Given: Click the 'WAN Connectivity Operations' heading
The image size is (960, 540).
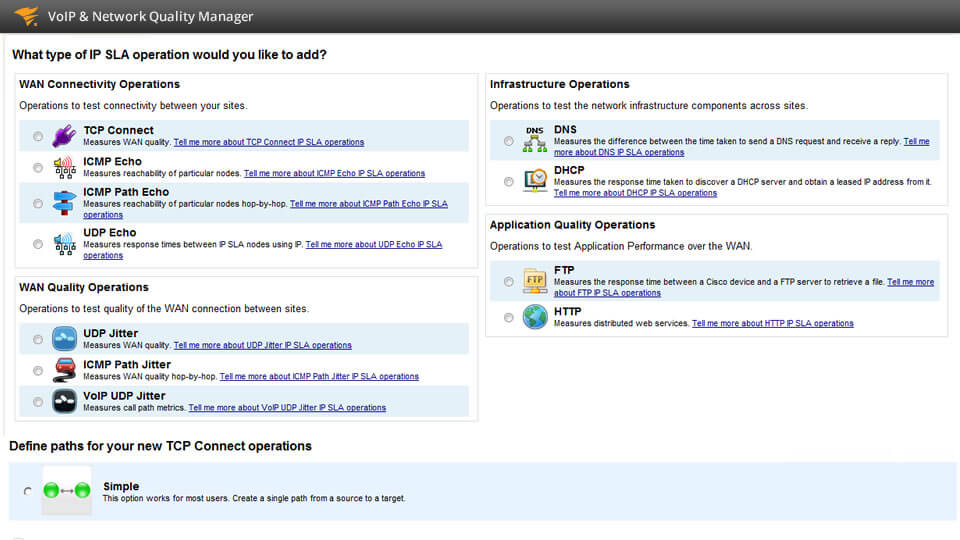Looking at the screenshot, I should 99,84.
